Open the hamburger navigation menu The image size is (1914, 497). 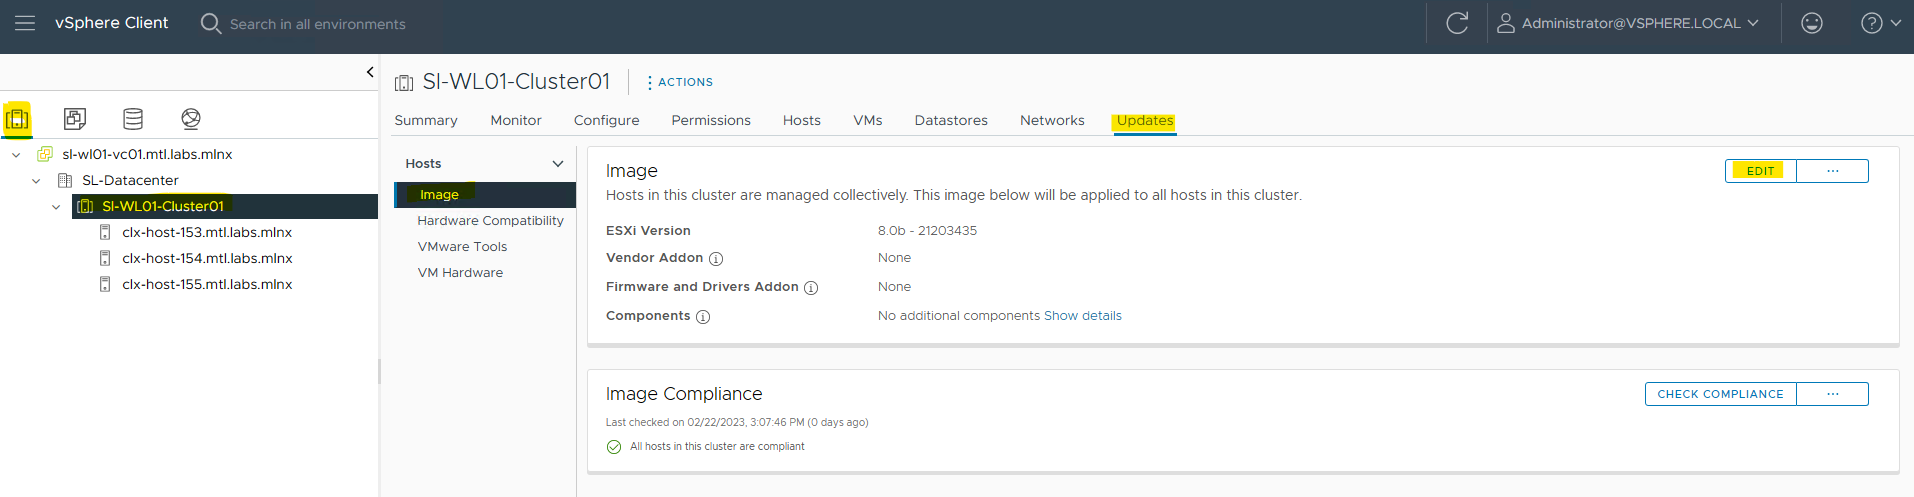[x=25, y=23]
